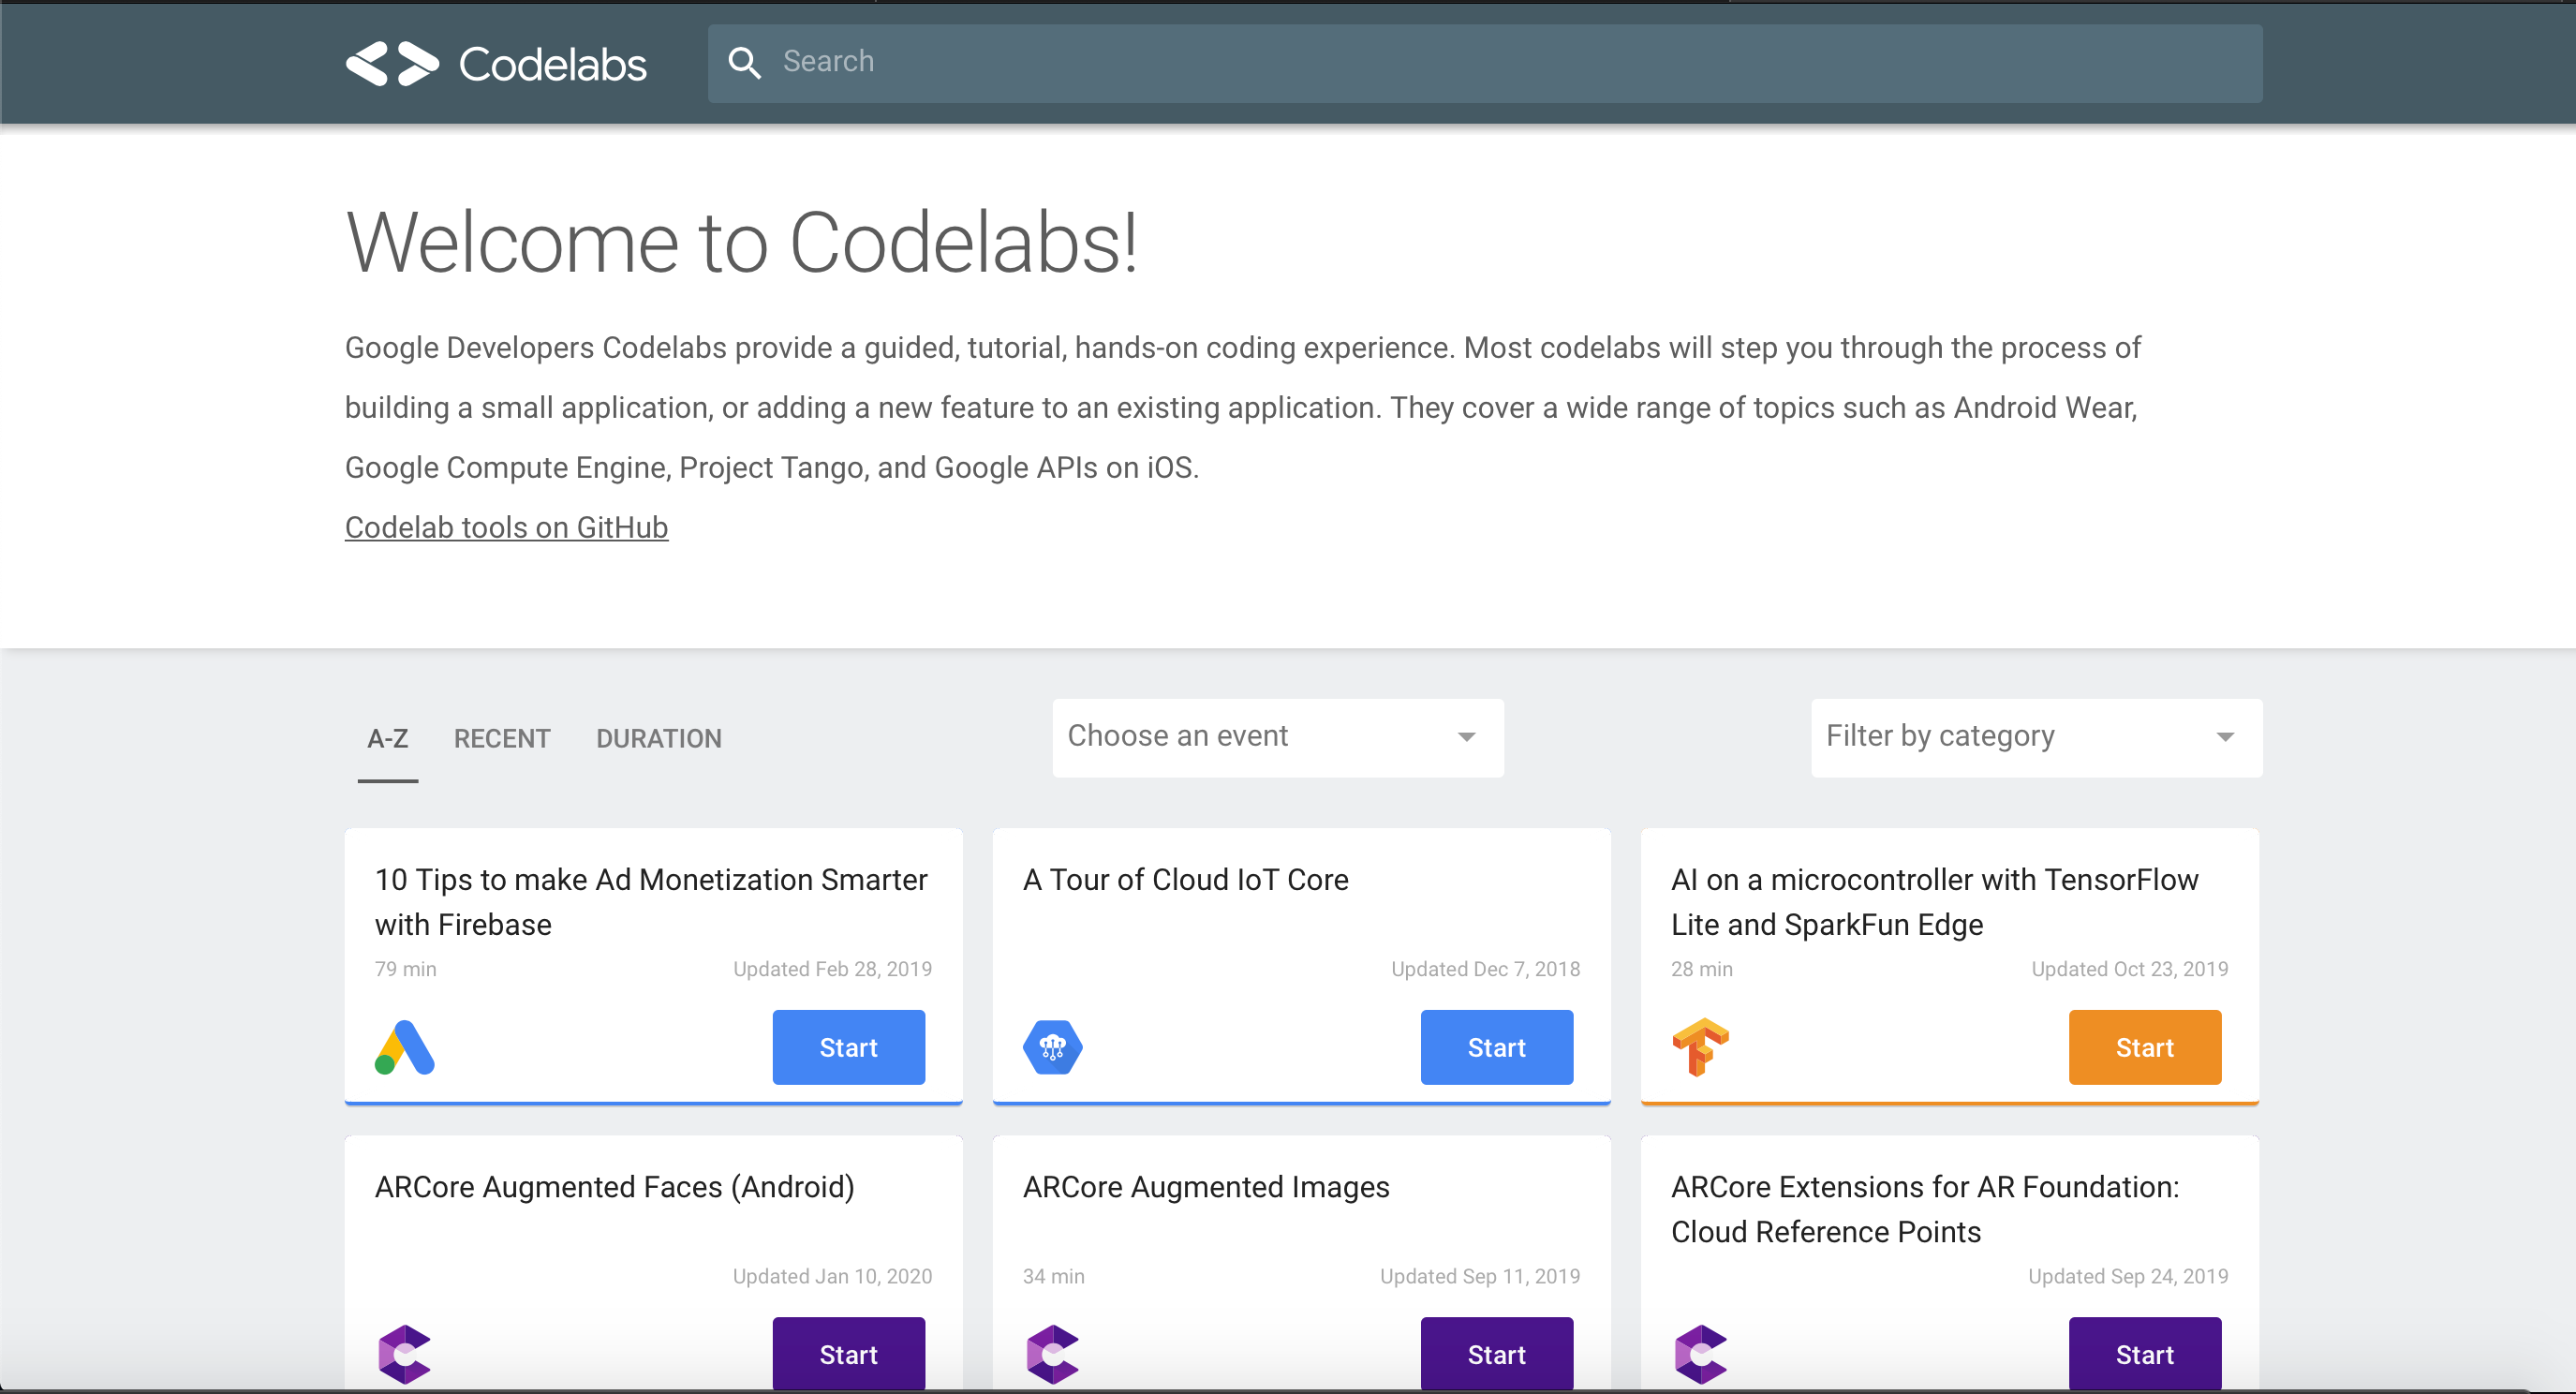
Task: Click the ARCore icon on Augmented Images card
Action: [x=1052, y=1353]
